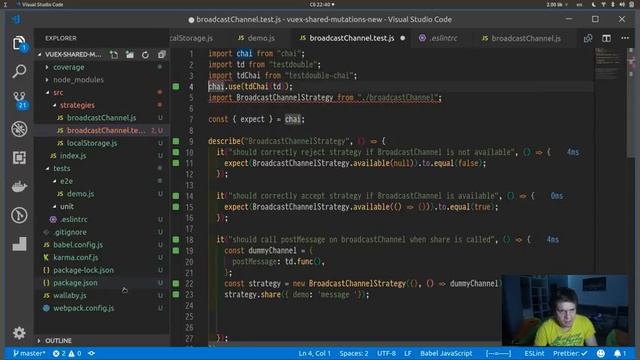The height and width of the screenshot is (360, 640).
Task: Click the clock in the top system bar
Action: tap(321, 4)
